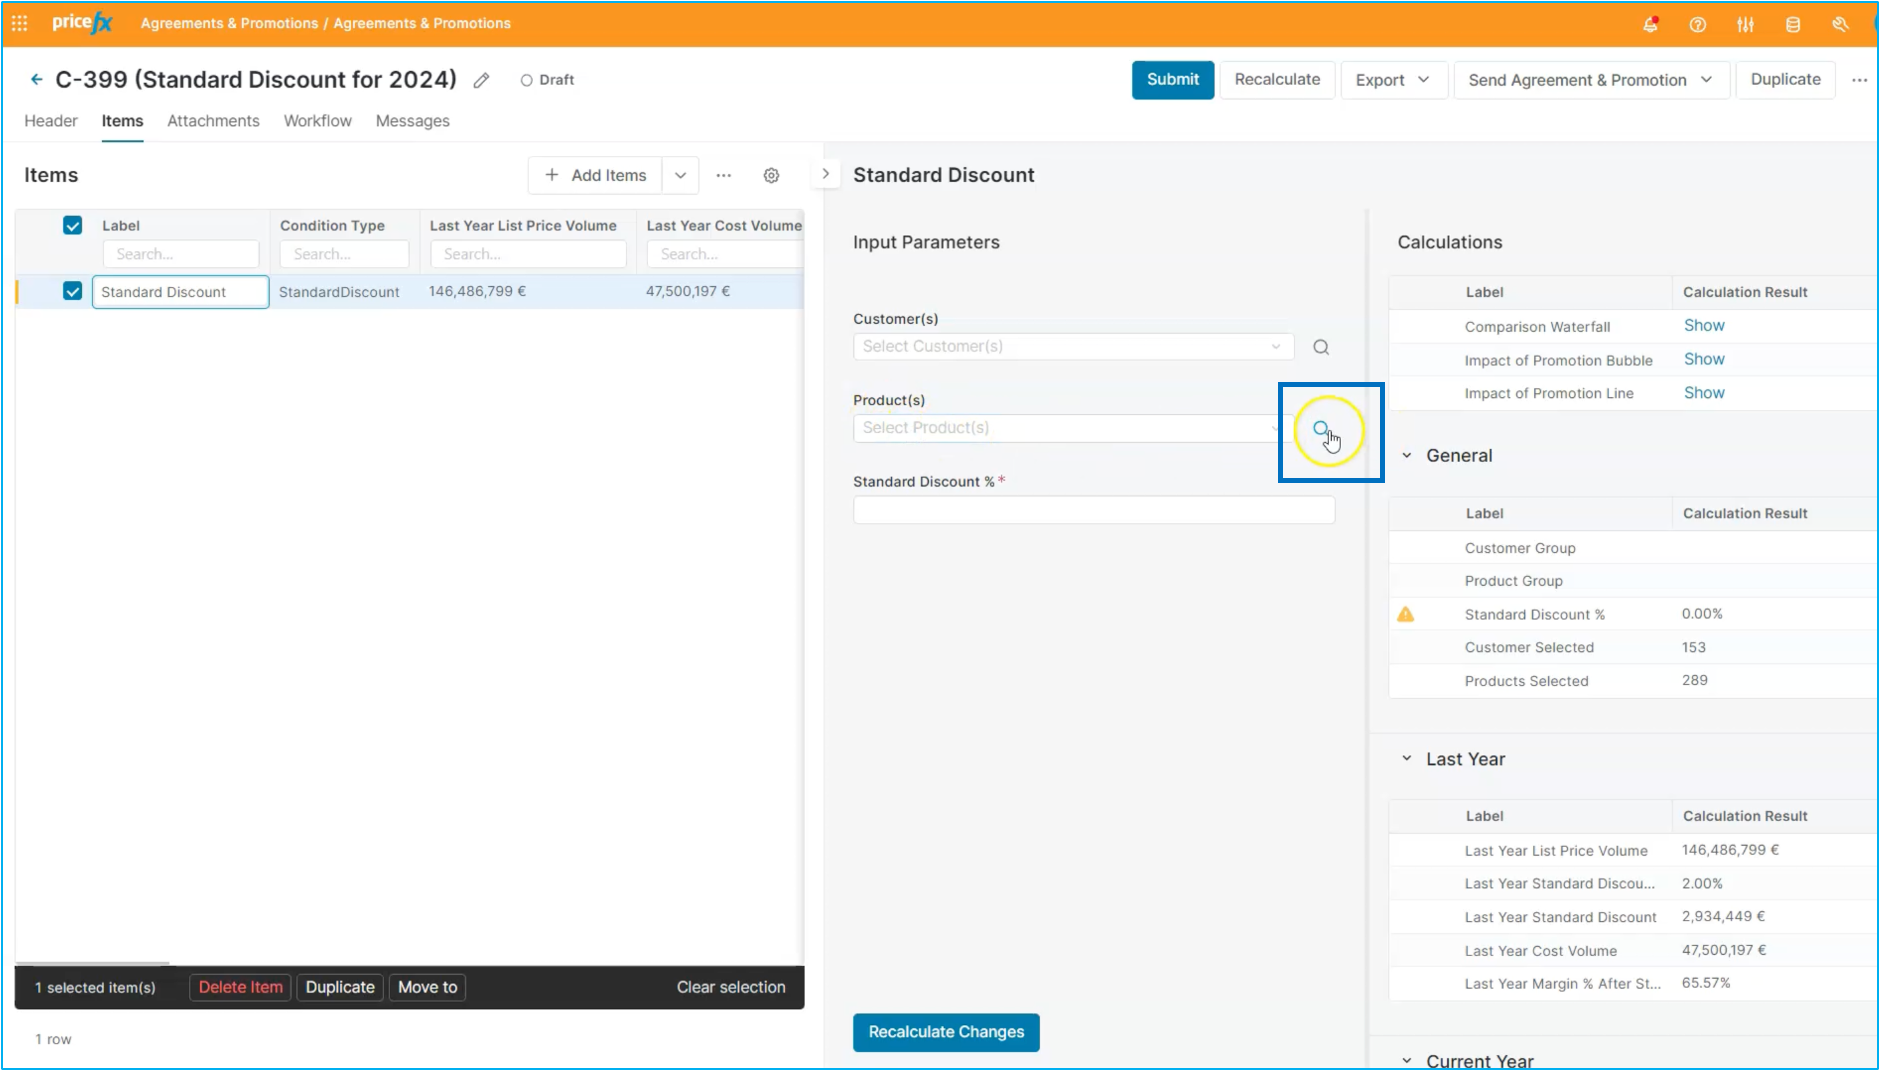Show the Comparison Waterfall result

pos(1703,326)
